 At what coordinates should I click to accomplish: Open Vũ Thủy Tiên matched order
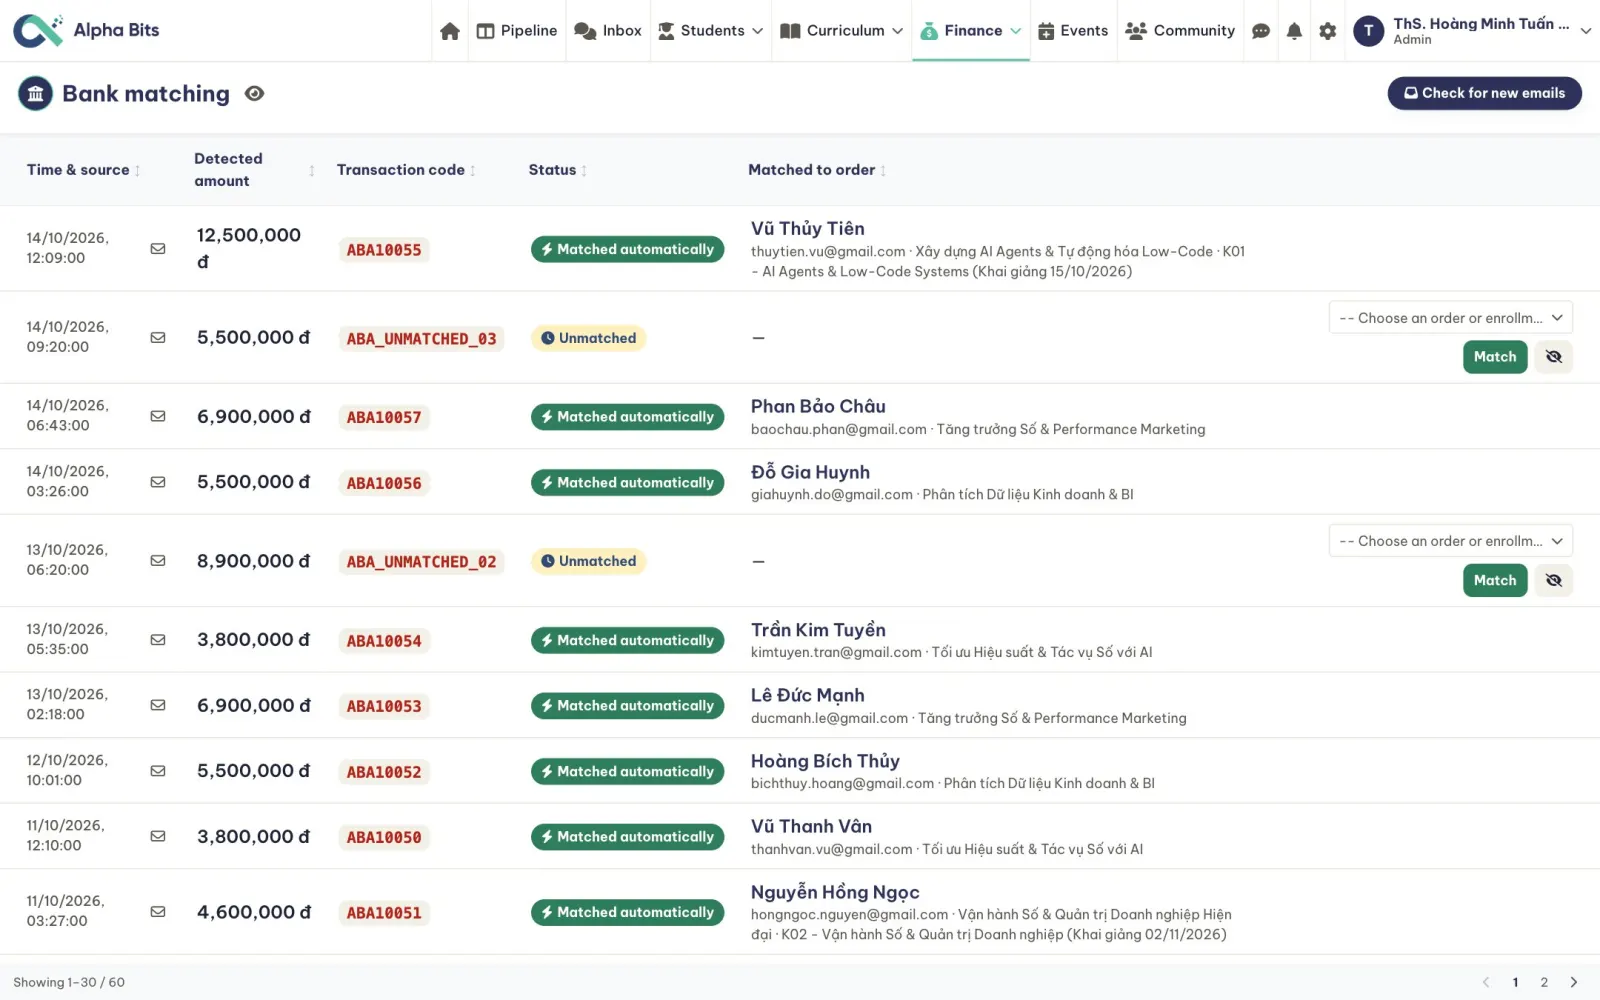pos(807,229)
